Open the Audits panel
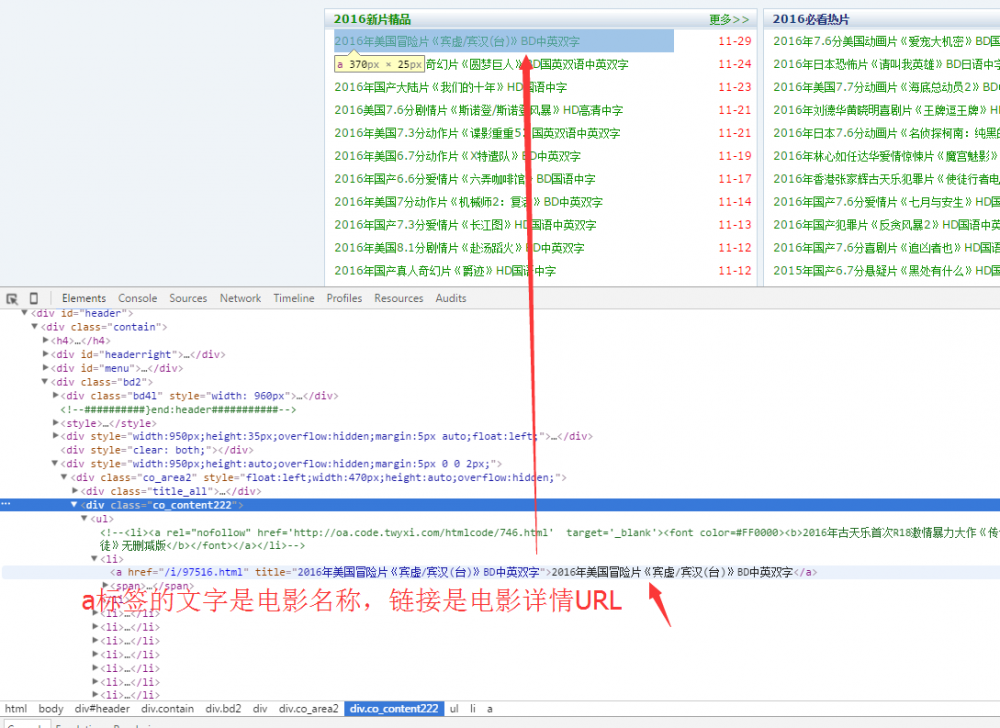 click(450, 297)
